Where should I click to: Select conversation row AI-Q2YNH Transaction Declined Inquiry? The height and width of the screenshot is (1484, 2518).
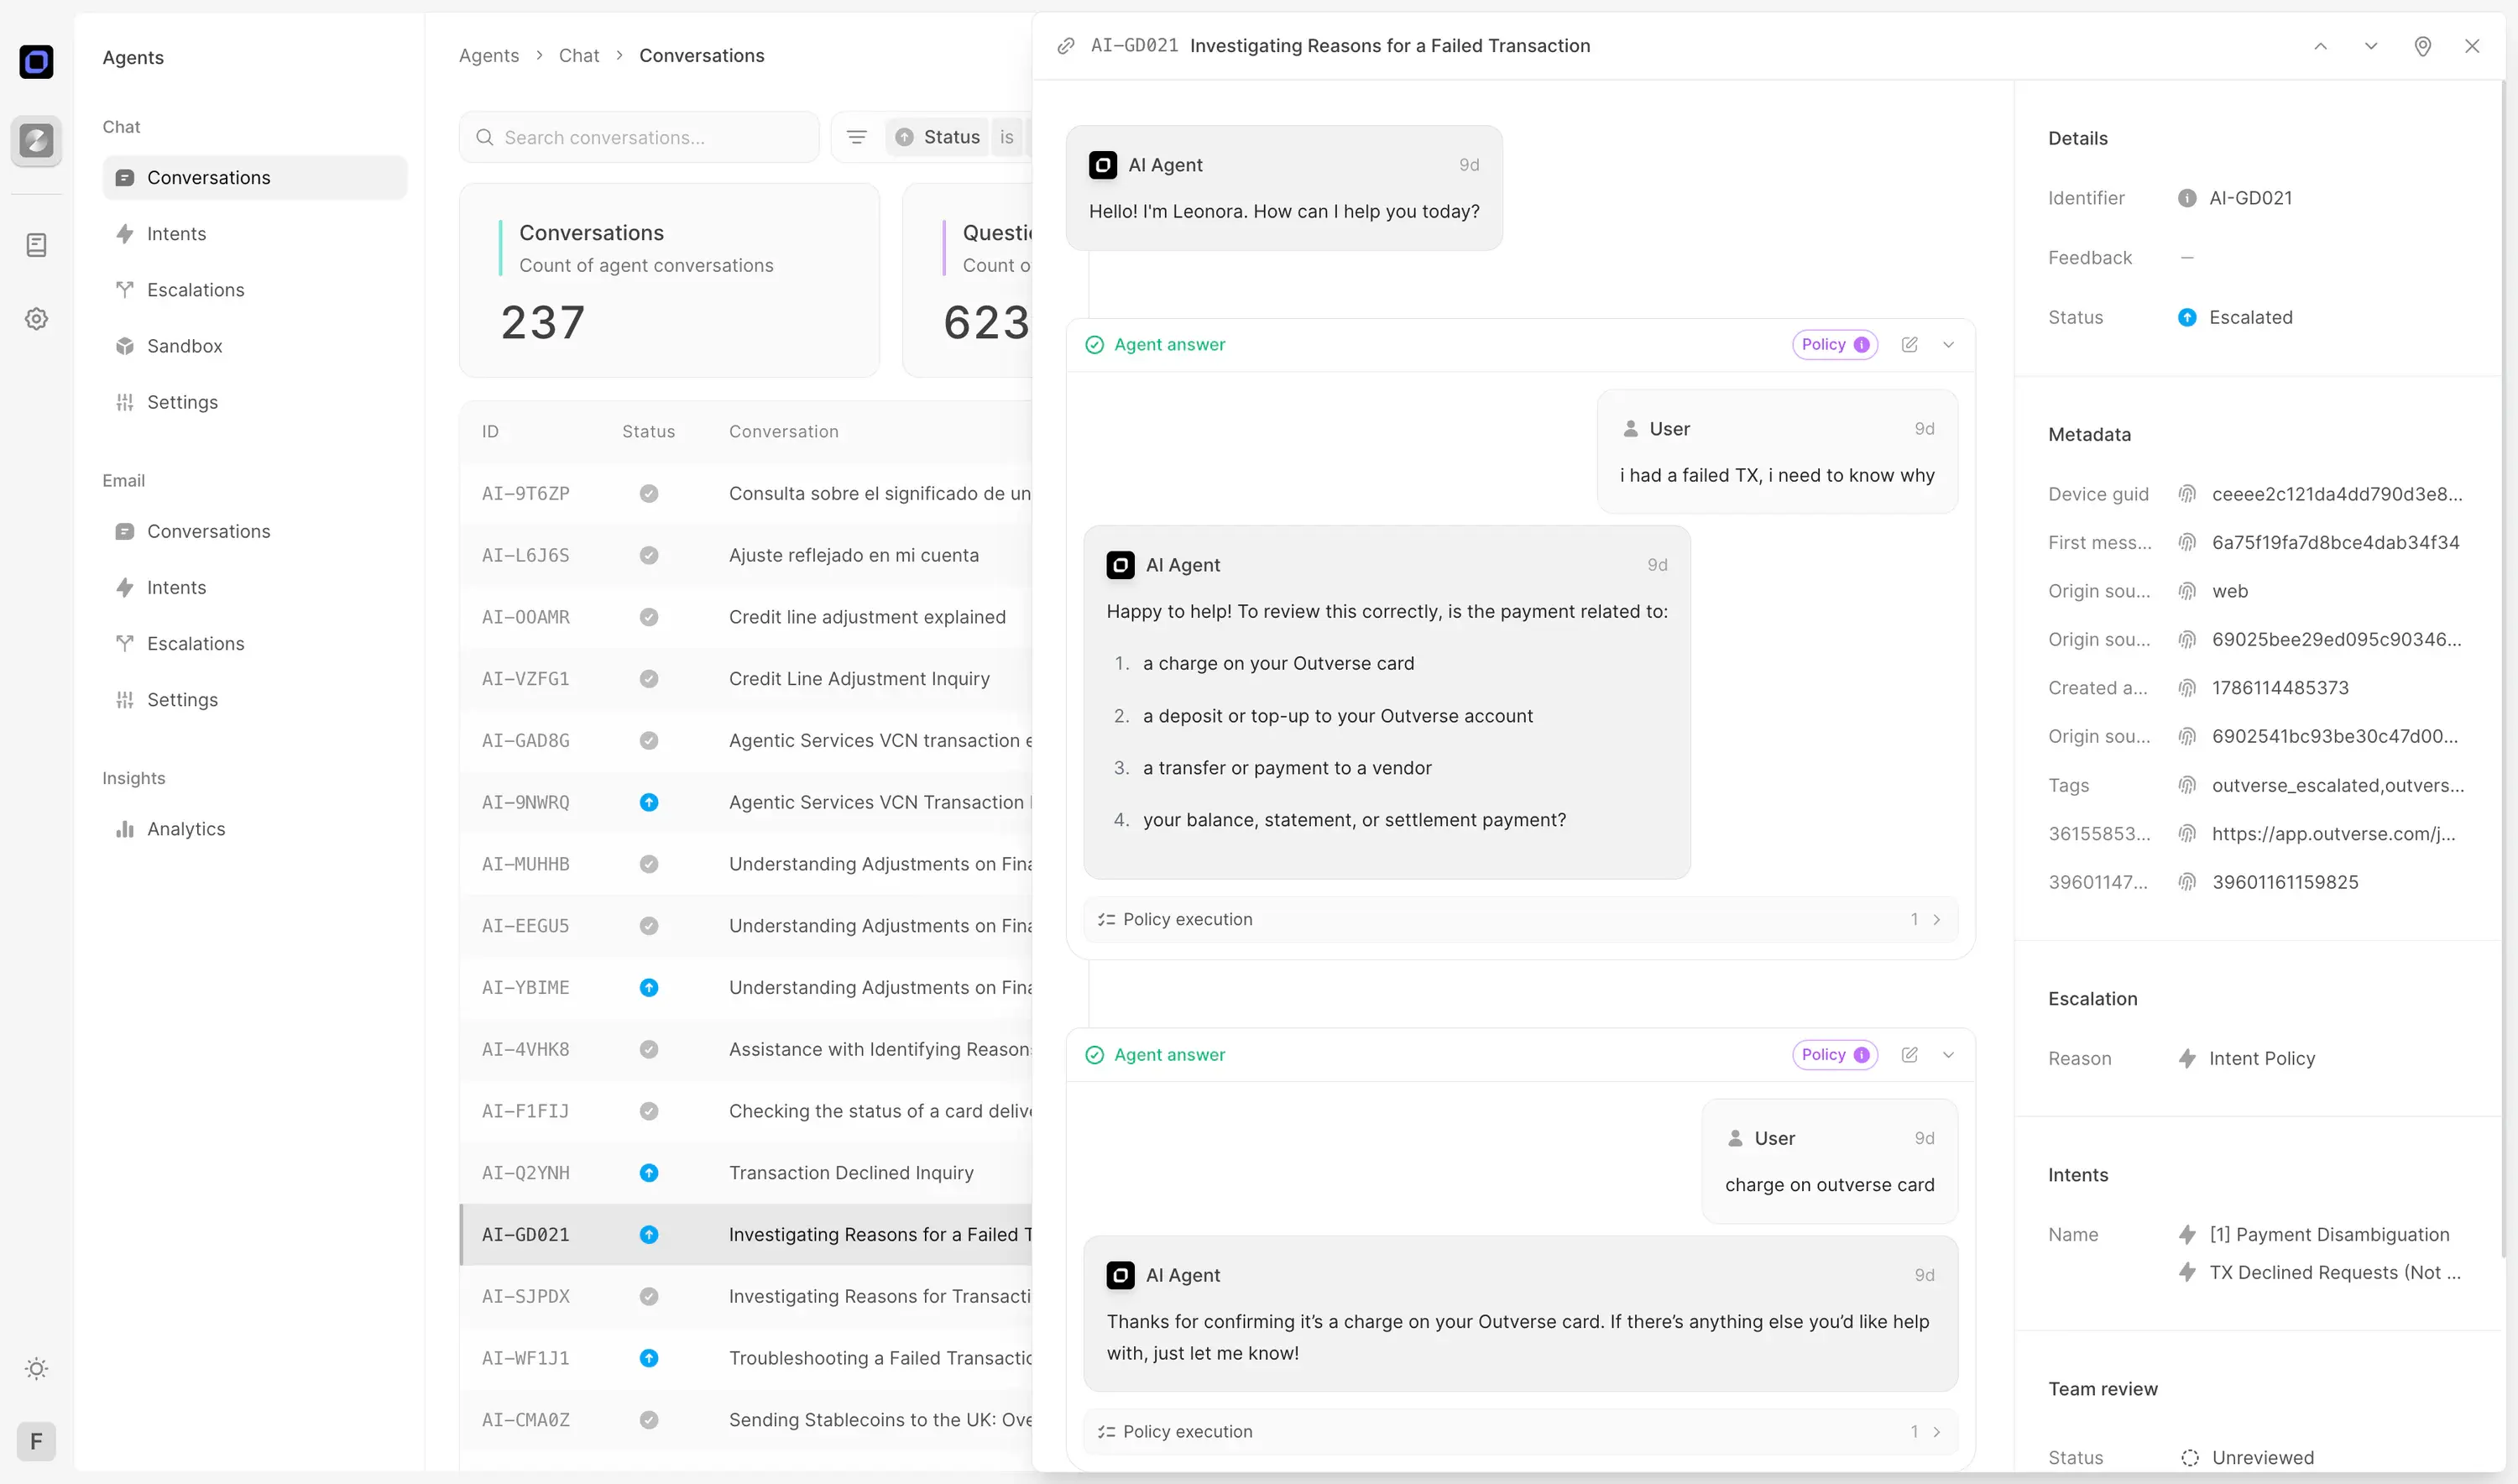tap(746, 1173)
